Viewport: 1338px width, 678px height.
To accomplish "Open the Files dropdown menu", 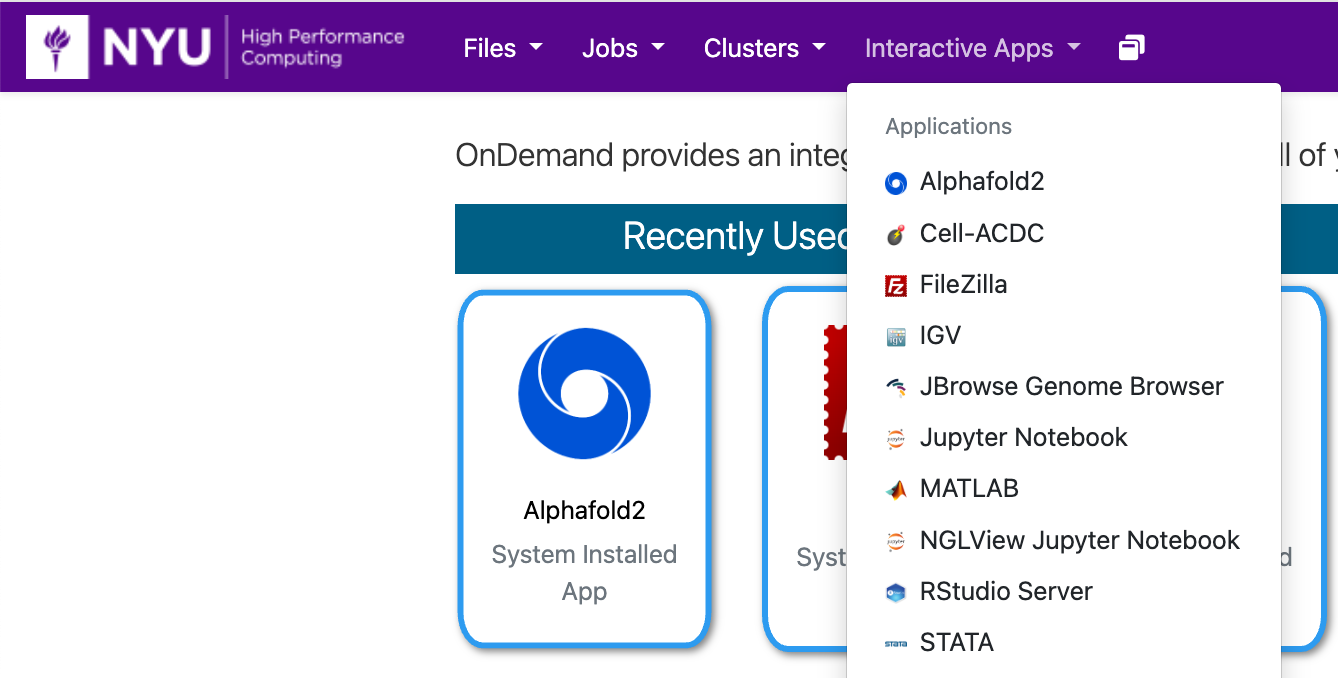I will click(x=503, y=48).
